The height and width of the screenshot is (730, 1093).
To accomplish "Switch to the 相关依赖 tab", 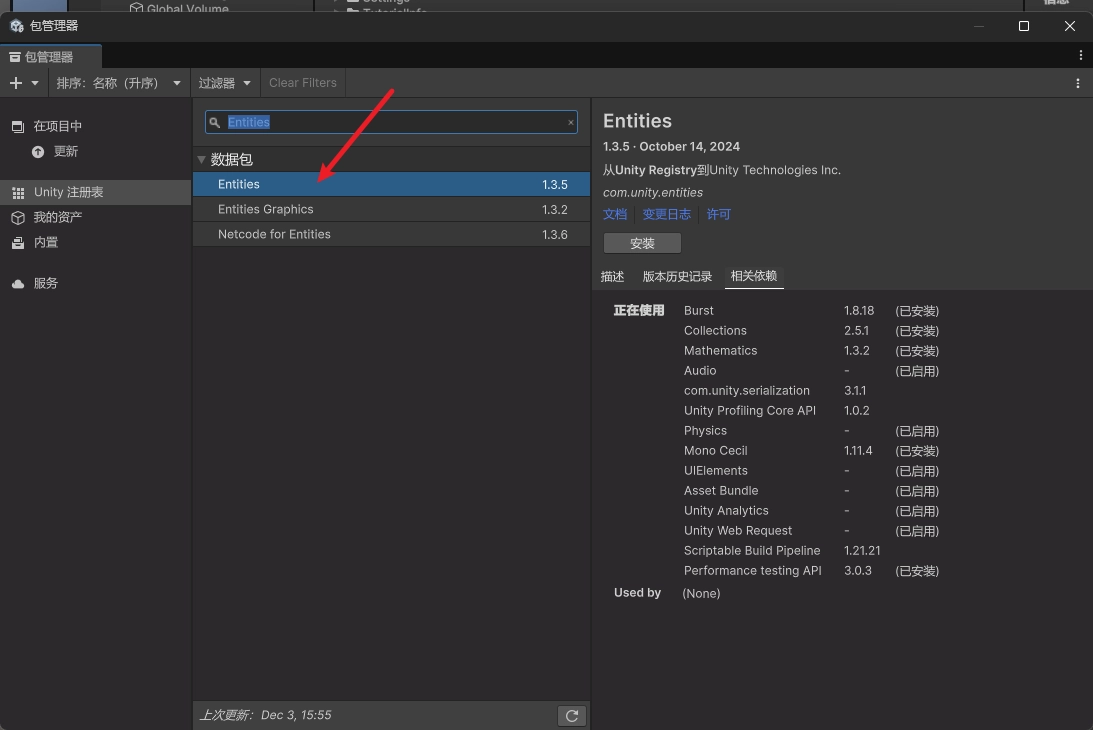I will [754, 276].
